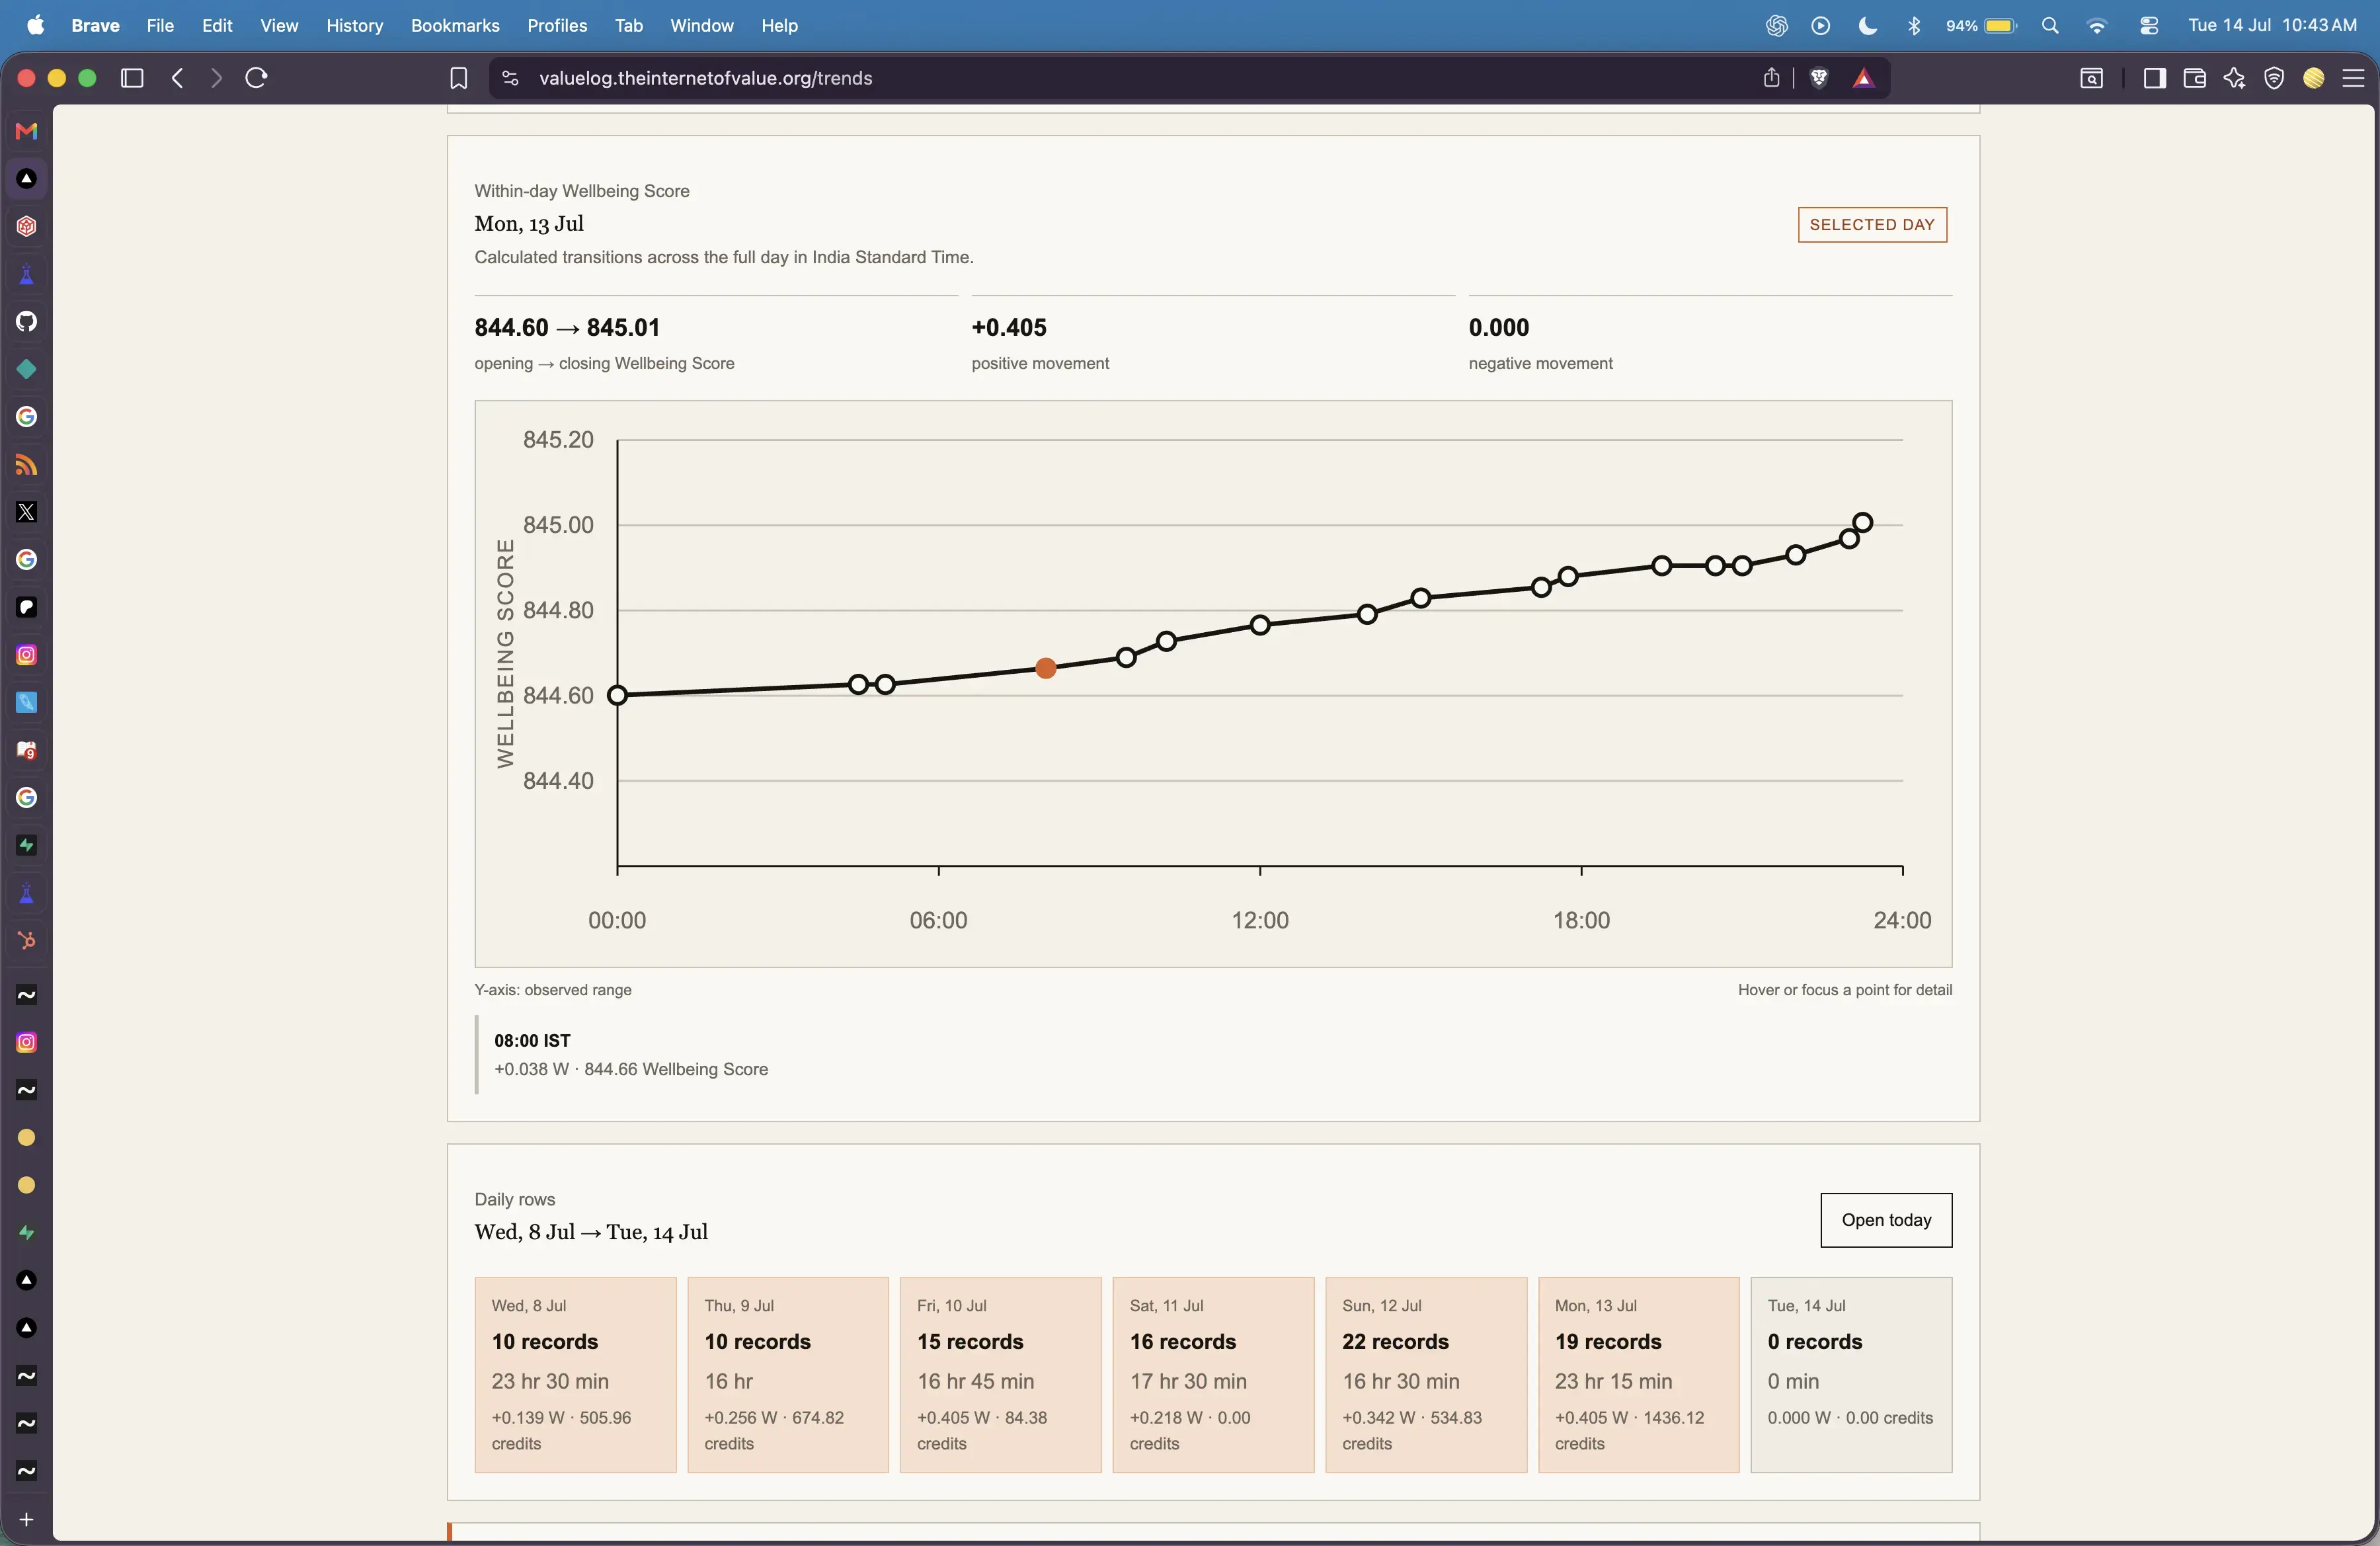2380x1546 pixels.
Task: Click the '+0.405' positive movement value
Action: (x=1009, y=328)
